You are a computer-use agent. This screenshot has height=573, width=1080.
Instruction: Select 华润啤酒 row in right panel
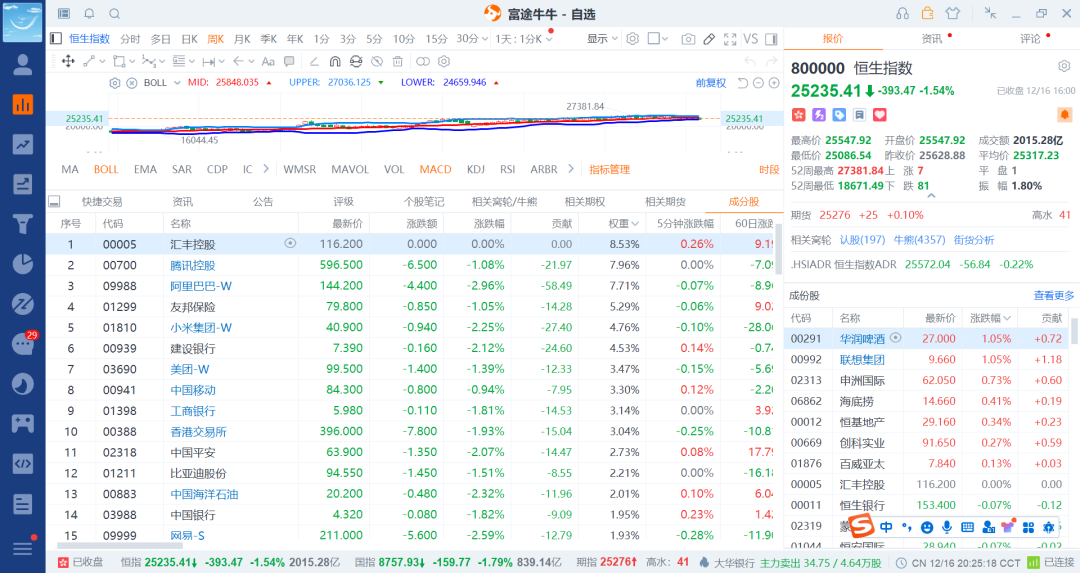928,339
